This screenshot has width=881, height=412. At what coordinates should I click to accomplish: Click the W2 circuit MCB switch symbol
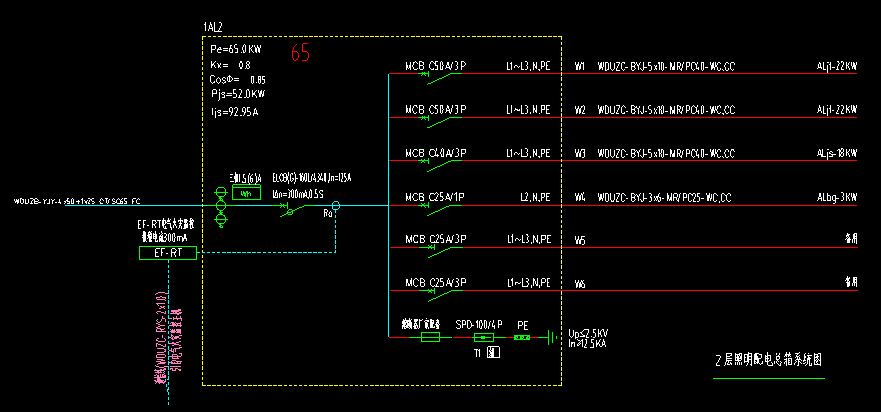(440, 120)
